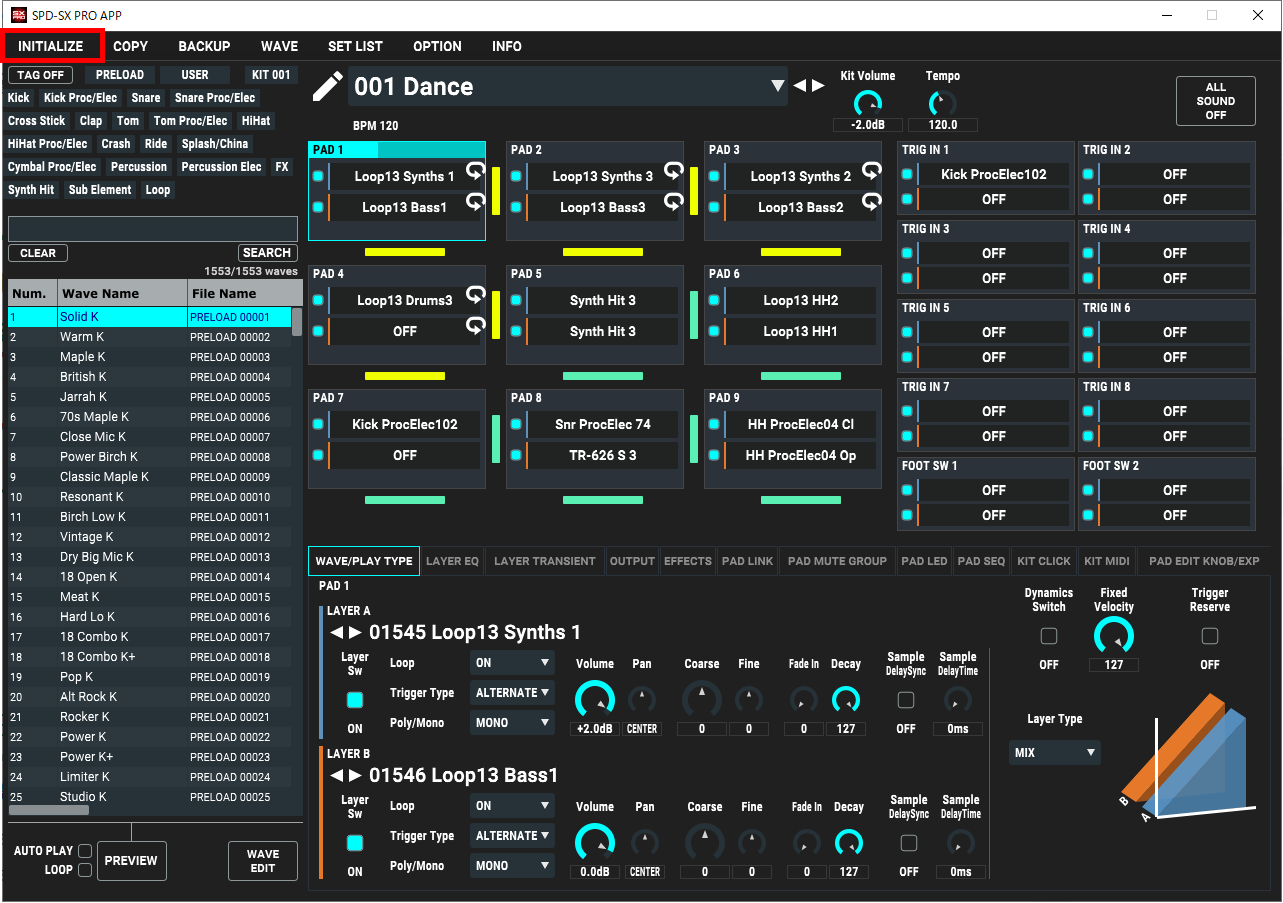The height and width of the screenshot is (903, 1283).
Task: Click the left arrow for previous kit
Action: [799, 86]
